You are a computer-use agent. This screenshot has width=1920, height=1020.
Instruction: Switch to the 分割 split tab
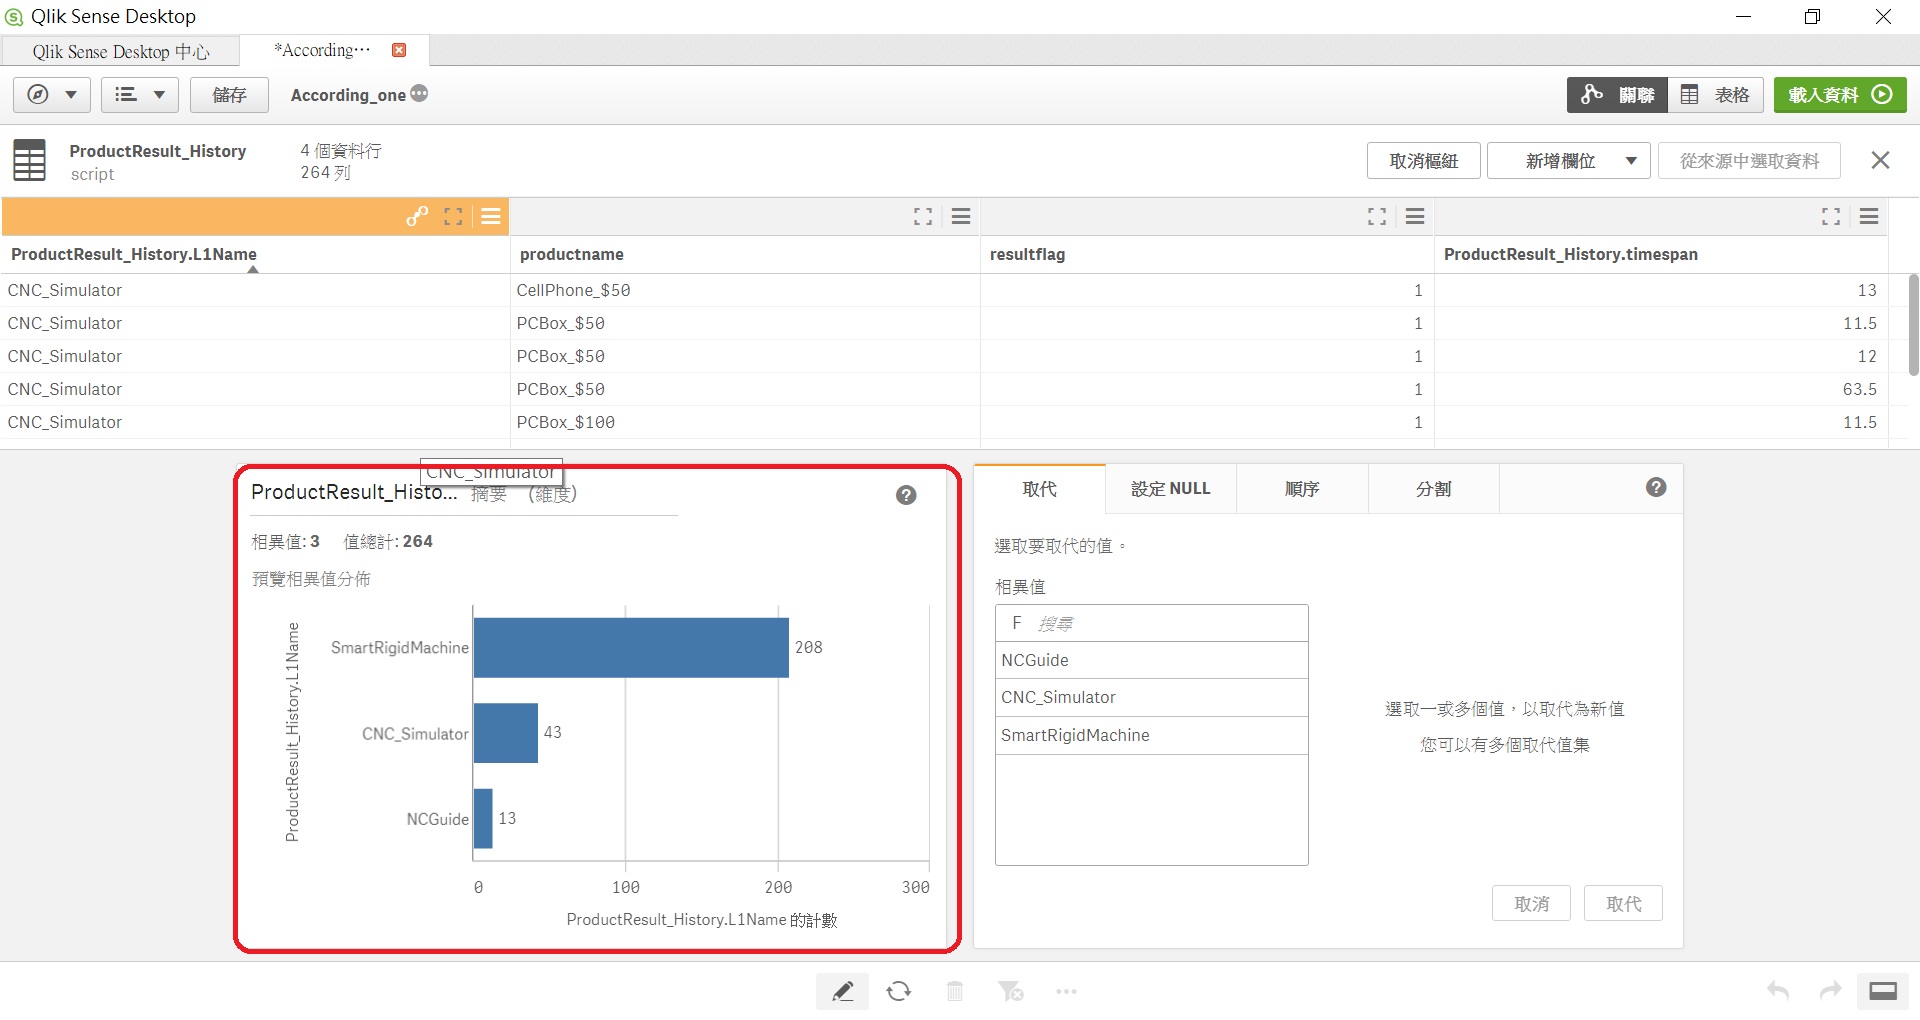click(x=1433, y=489)
